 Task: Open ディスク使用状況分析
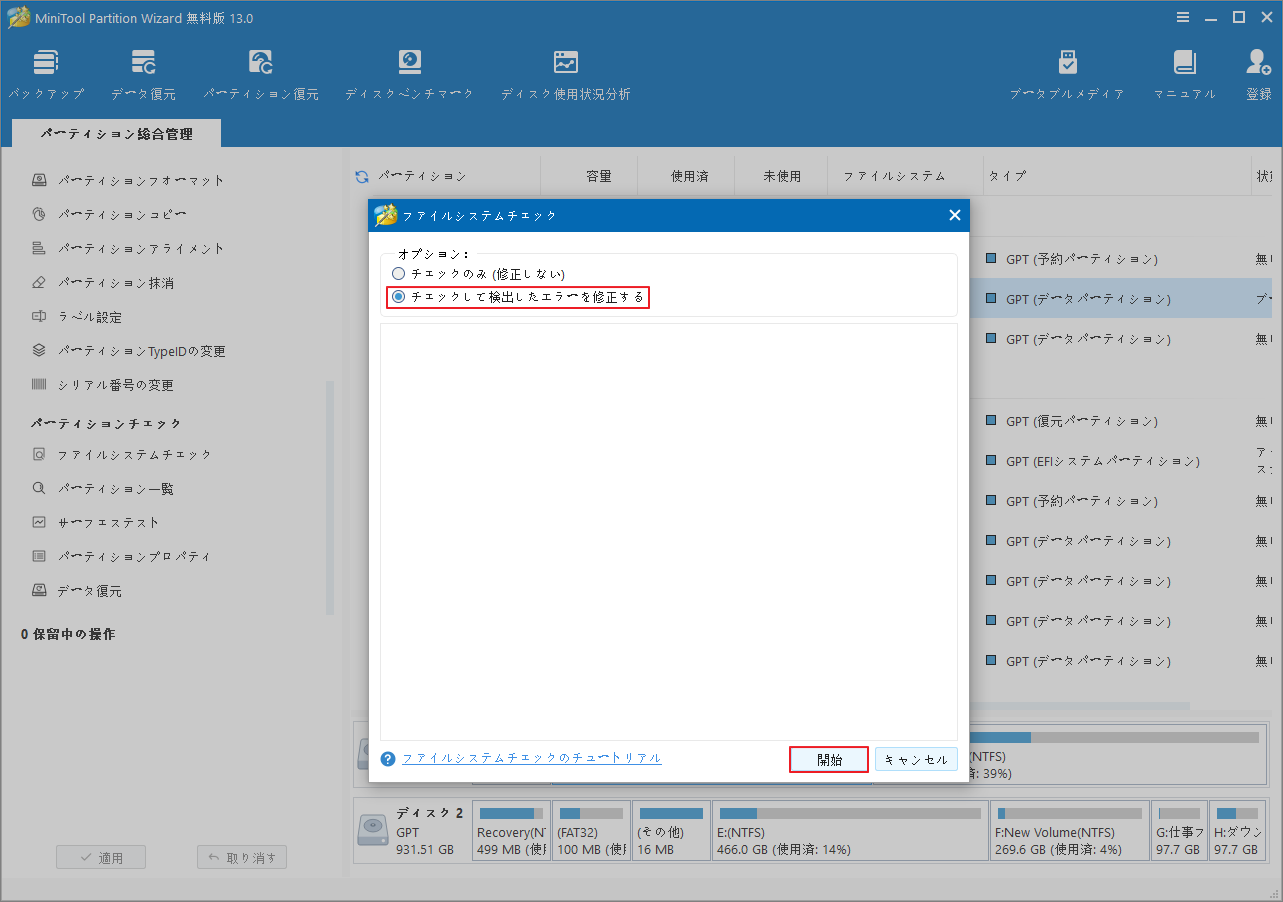[565, 72]
